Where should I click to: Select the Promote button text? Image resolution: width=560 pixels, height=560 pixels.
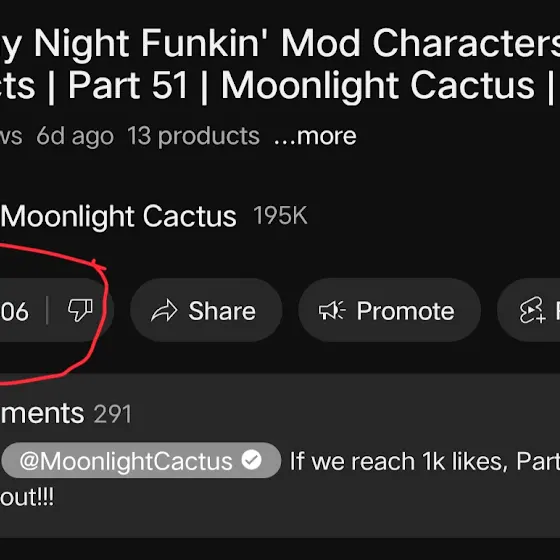tap(405, 311)
